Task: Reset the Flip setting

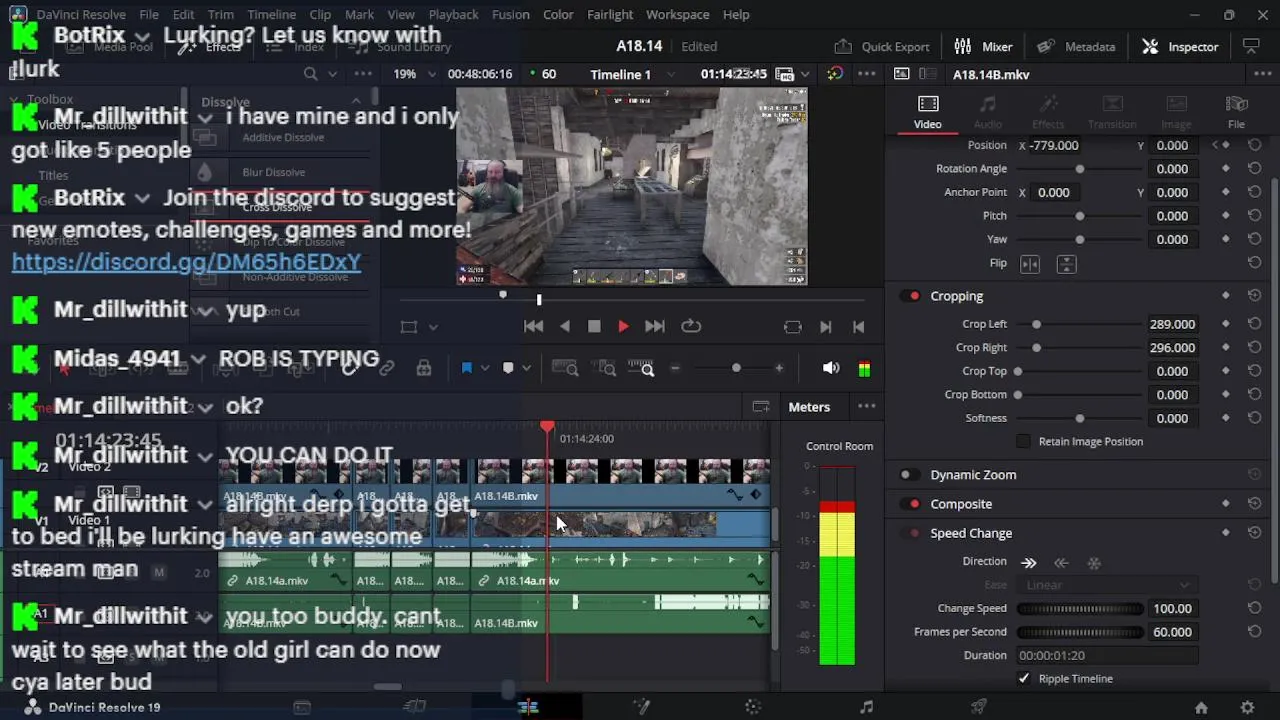Action: [1254, 263]
